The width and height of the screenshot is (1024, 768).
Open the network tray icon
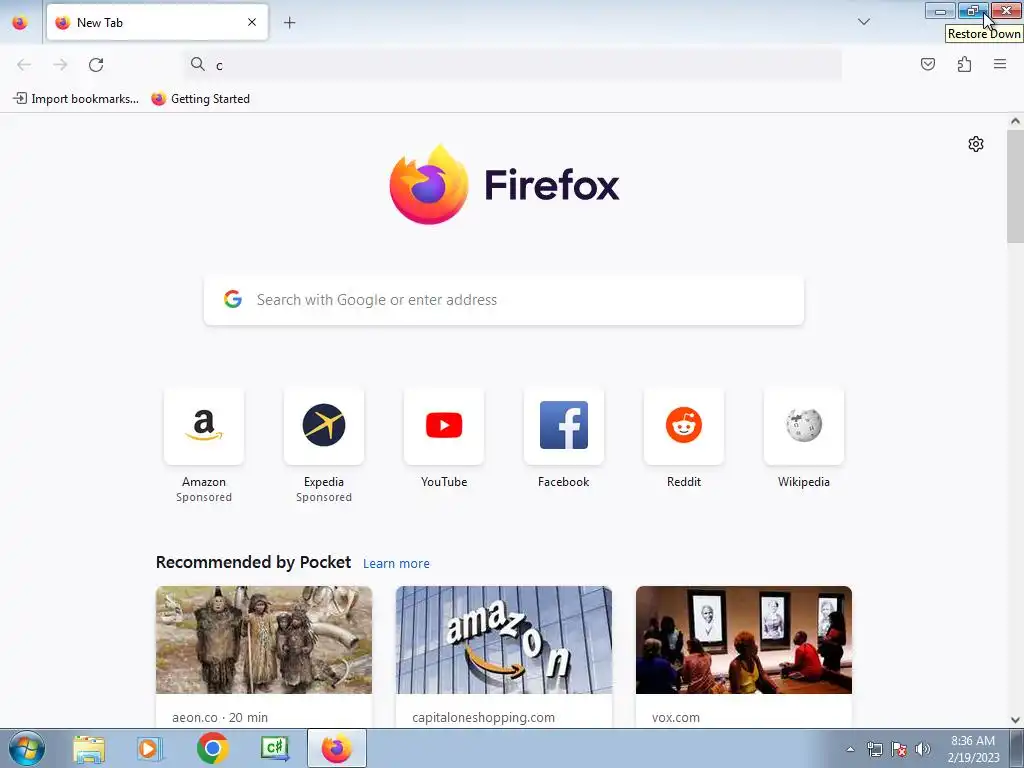click(874, 749)
